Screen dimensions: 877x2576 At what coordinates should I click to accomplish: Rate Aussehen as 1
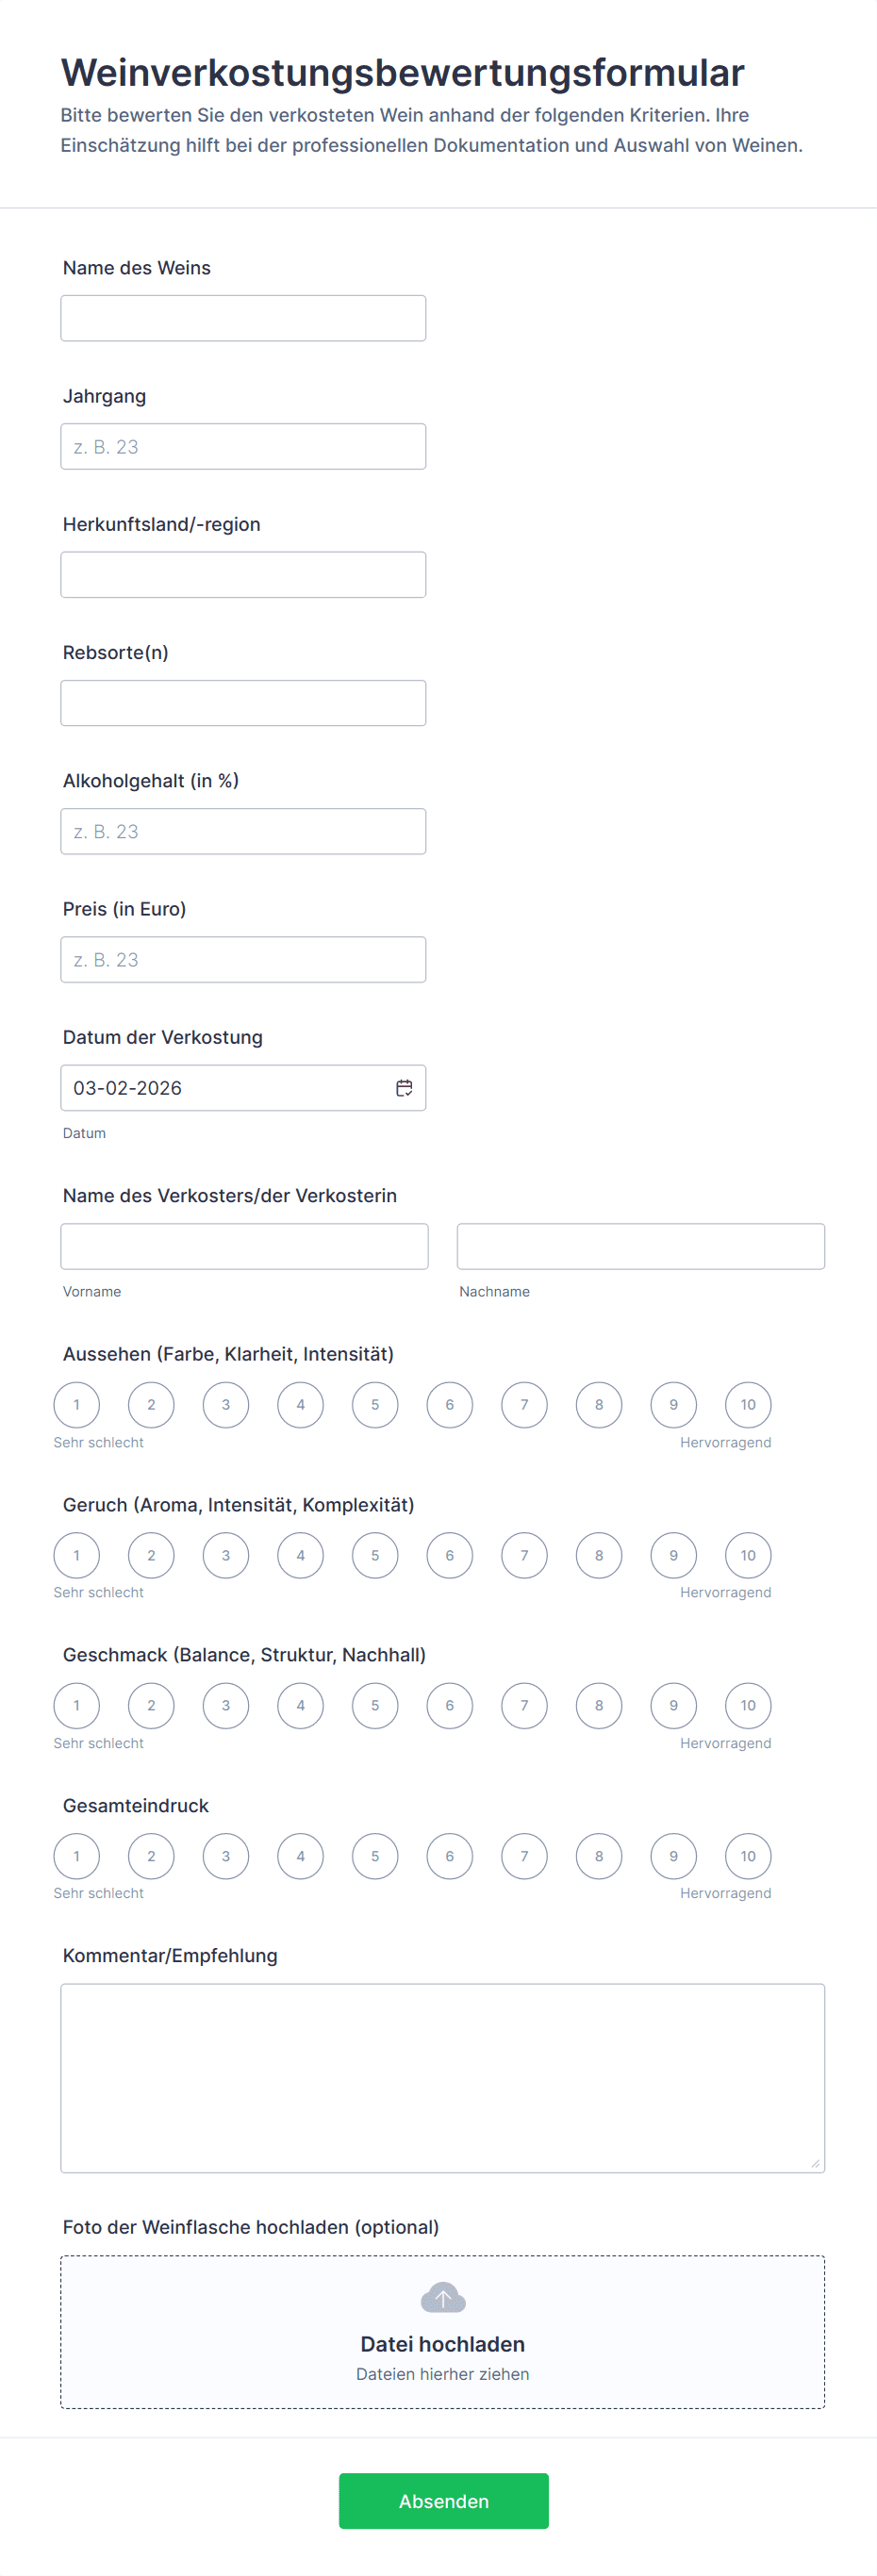[x=77, y=1405]
